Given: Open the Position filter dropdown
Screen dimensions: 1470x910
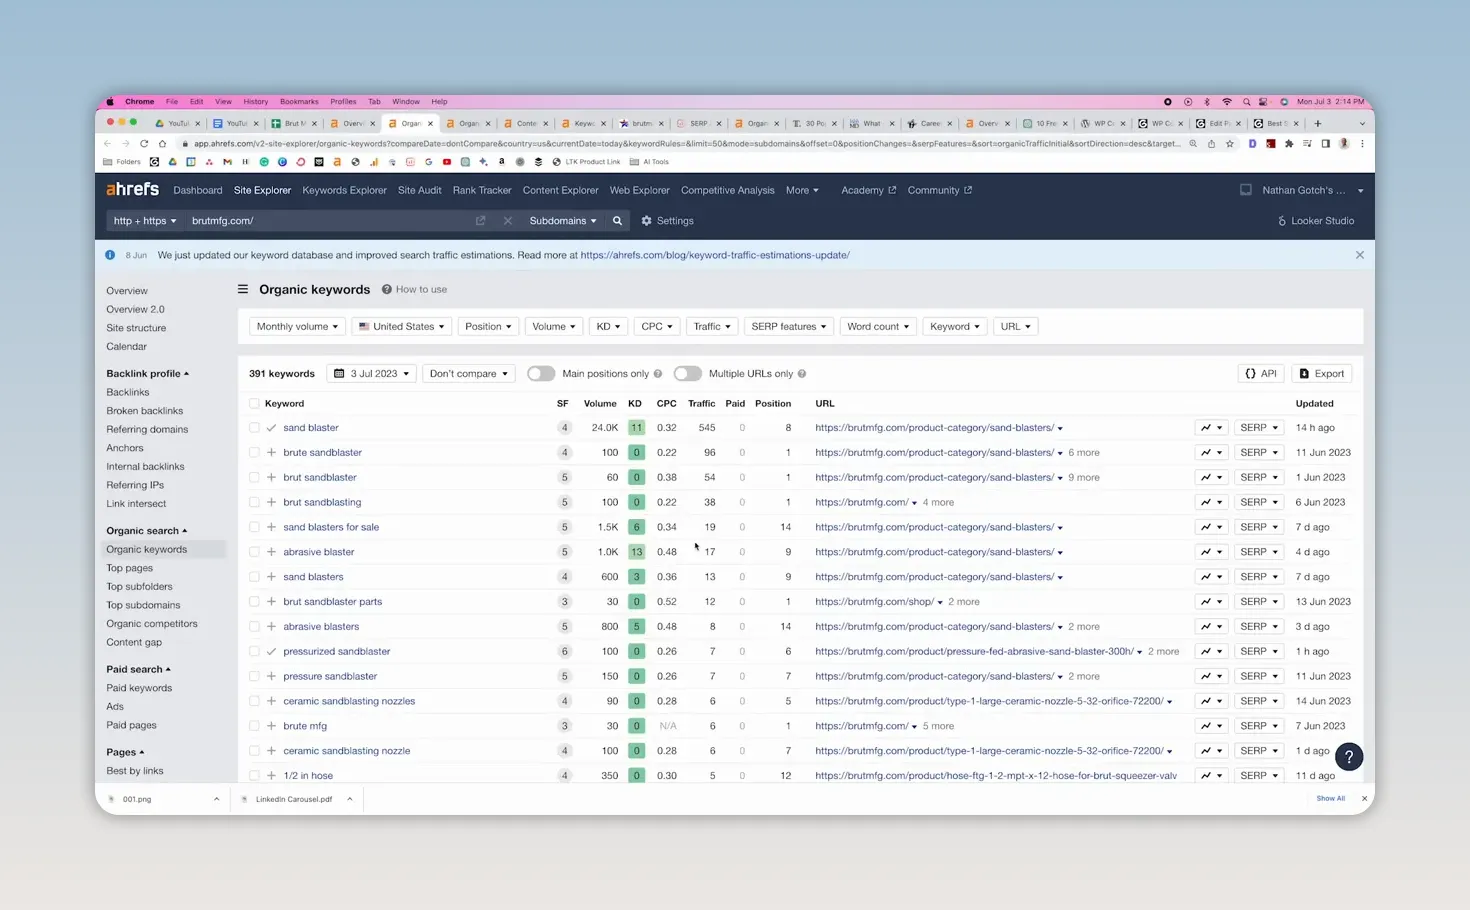Looking at the screenshot, I should [x=488, y=327].
